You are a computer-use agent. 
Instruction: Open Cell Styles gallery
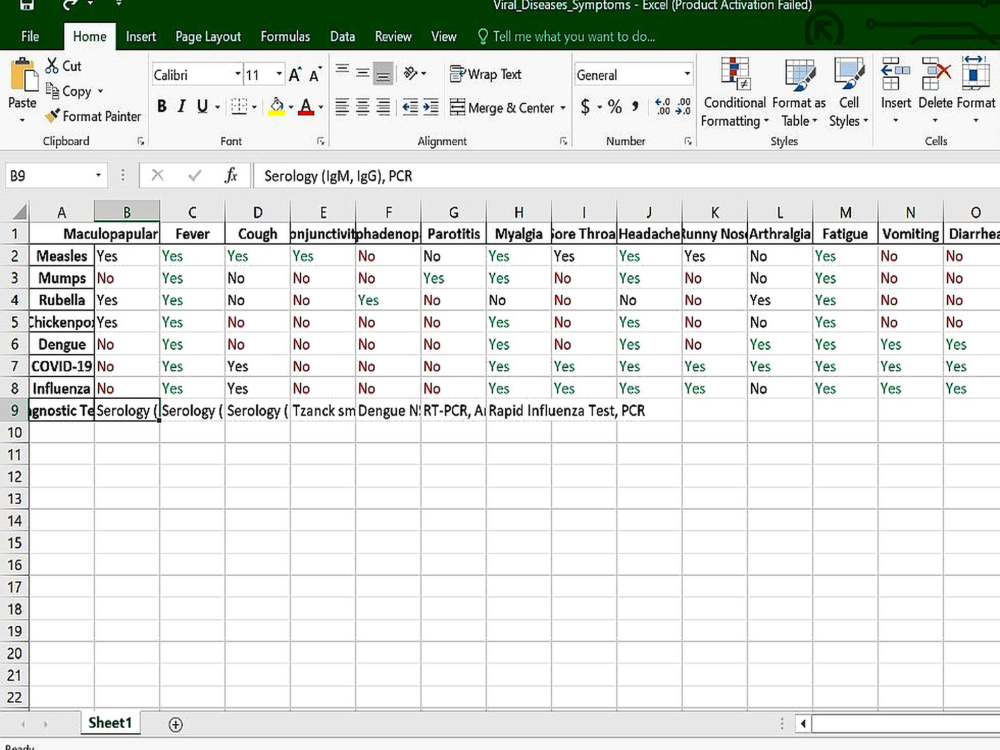[x=849, y=92]
